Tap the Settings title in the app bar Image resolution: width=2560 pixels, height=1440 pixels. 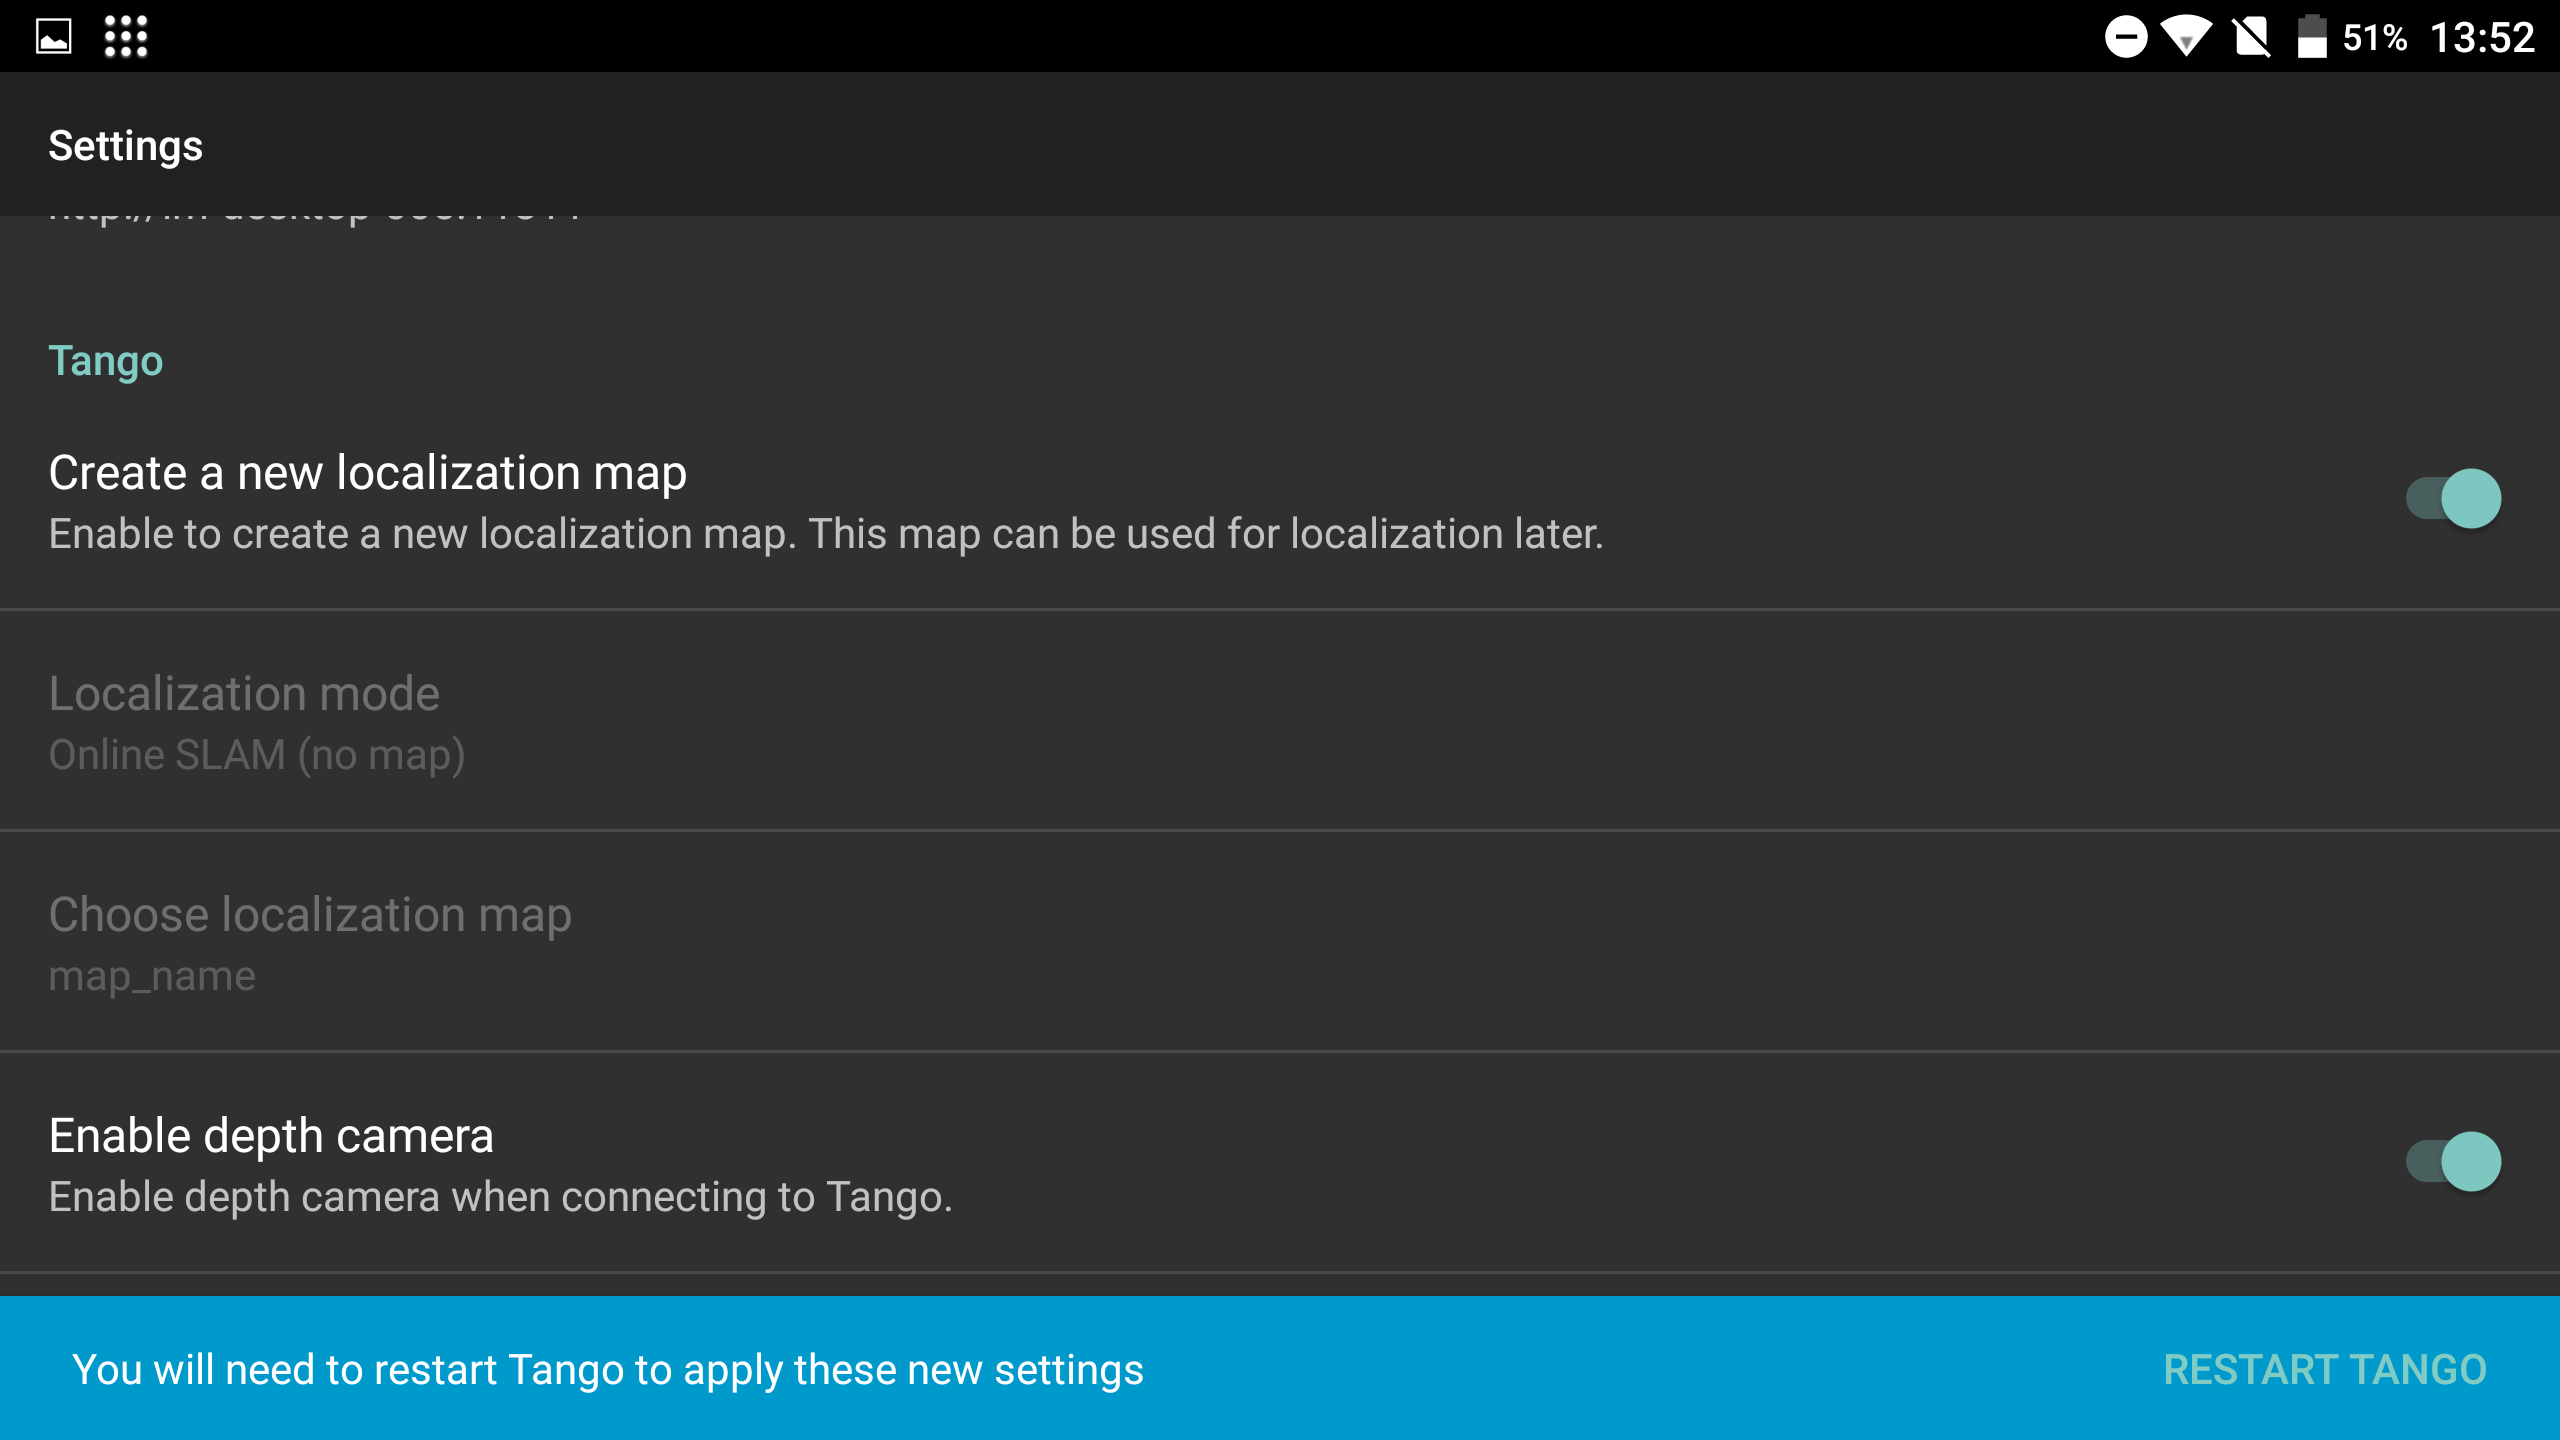coord(126,146)
